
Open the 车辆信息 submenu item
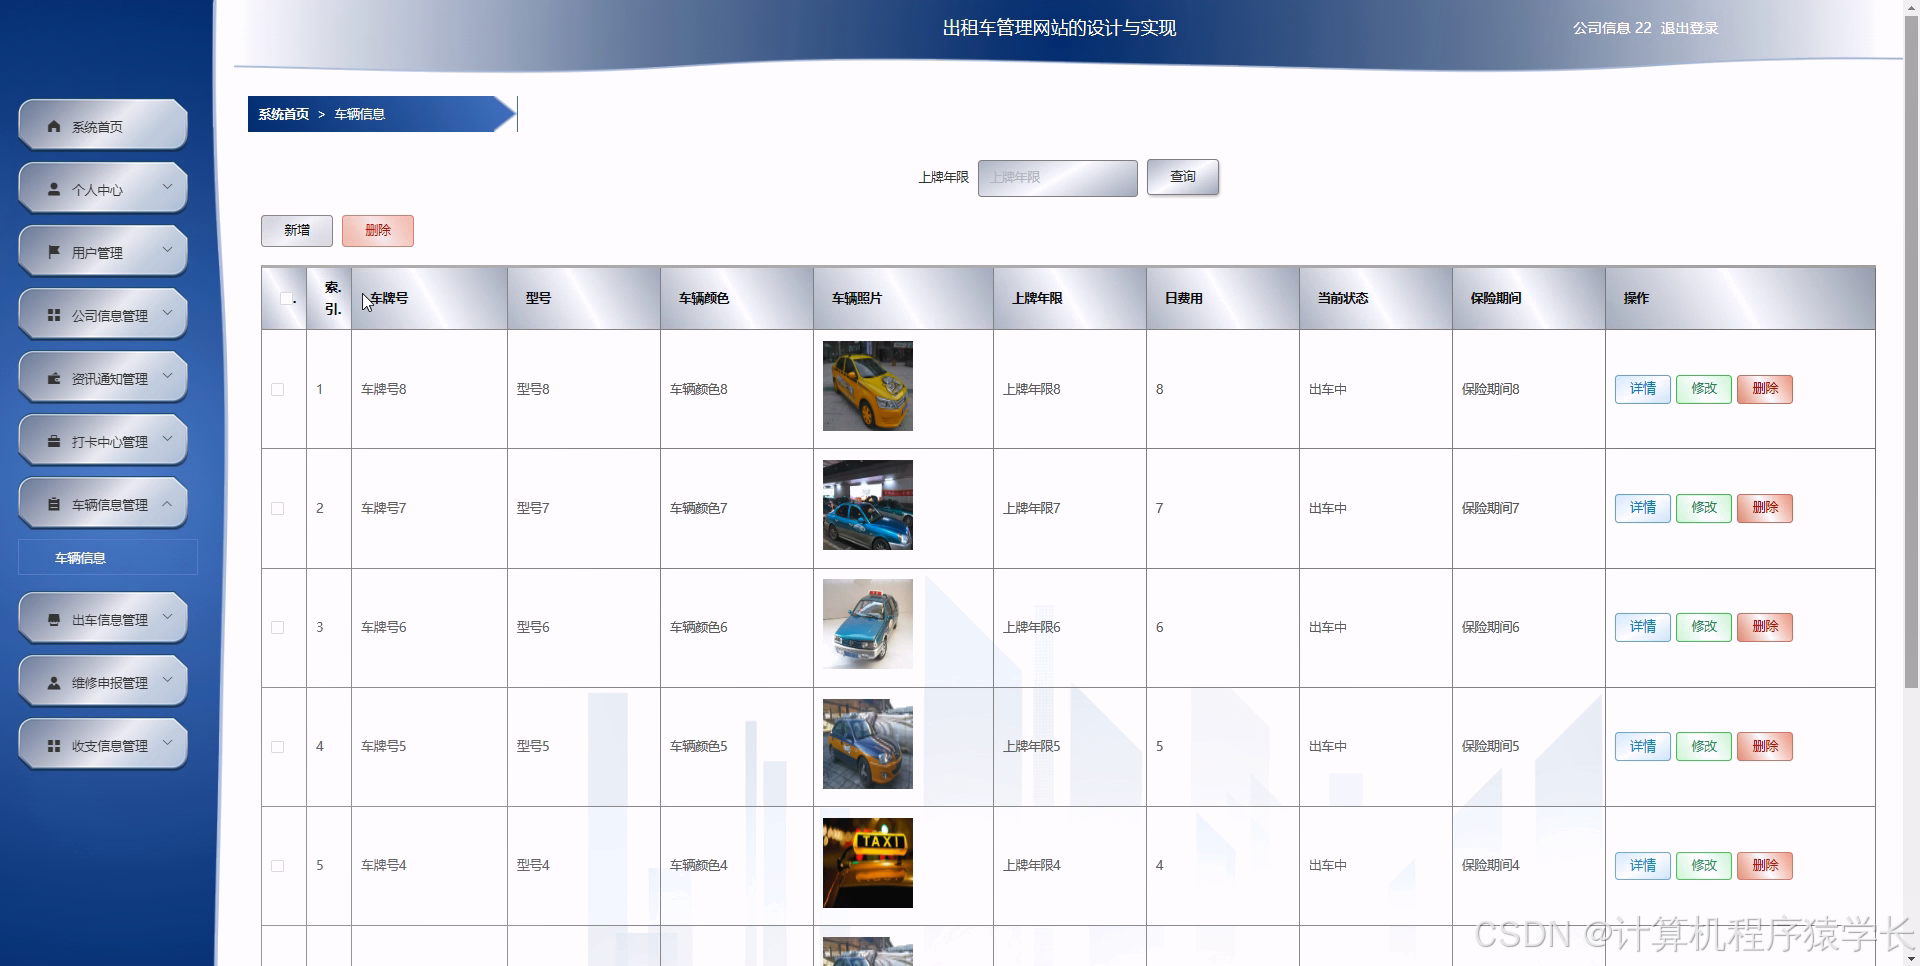tap(108, 557)
